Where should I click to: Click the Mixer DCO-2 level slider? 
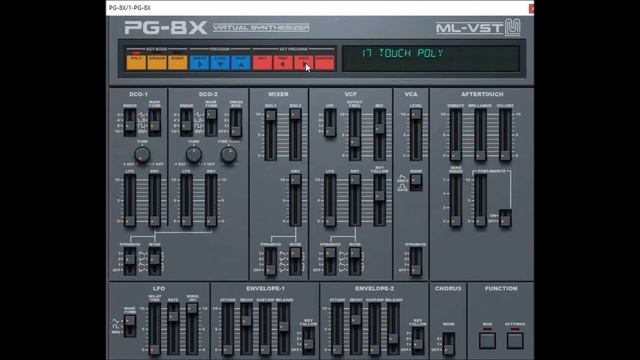(296, 135)
